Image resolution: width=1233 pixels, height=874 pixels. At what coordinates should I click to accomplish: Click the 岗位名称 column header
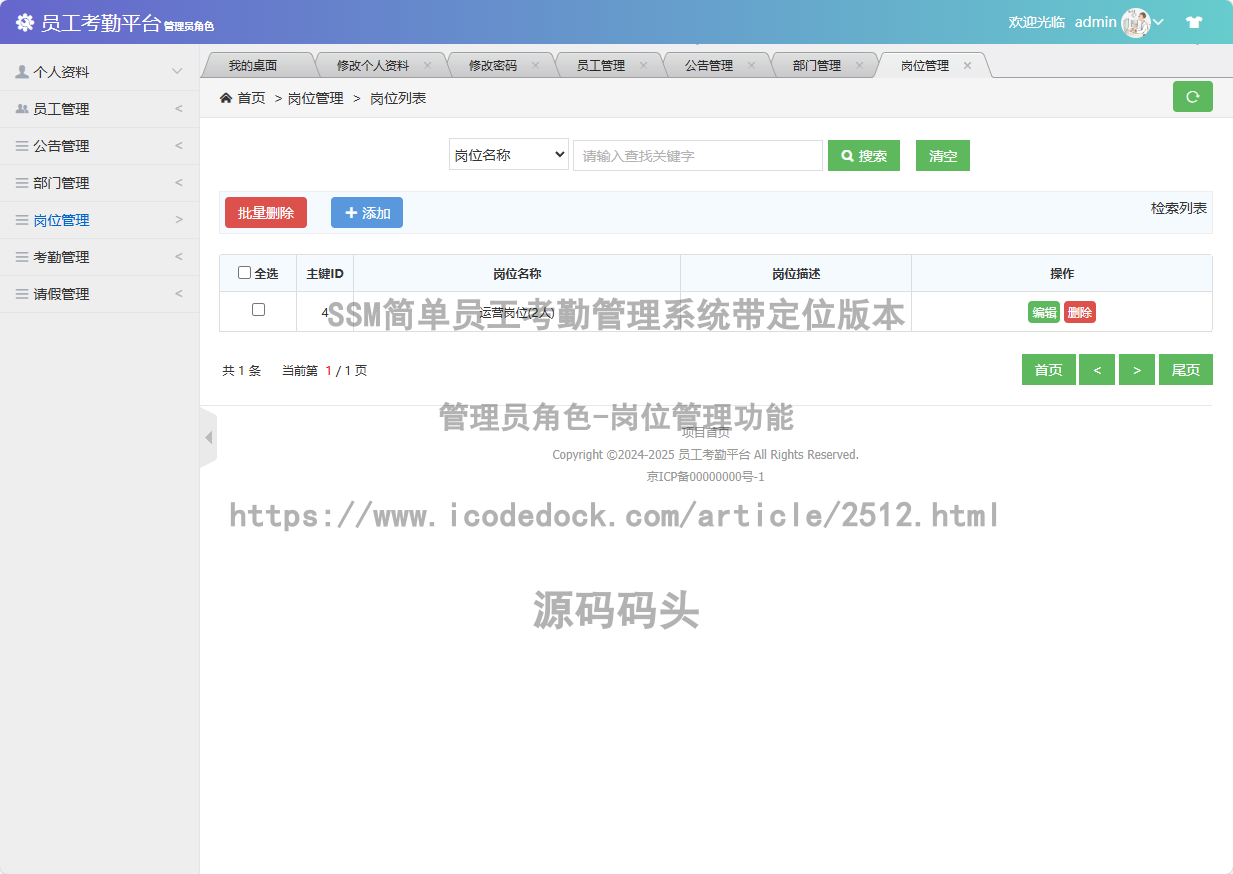click(517, 273)
